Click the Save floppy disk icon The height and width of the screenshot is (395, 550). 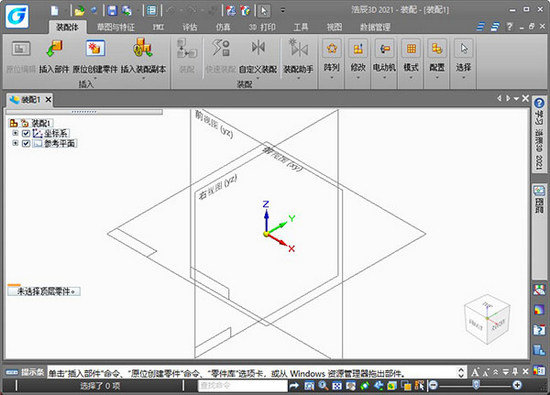click(x=112, y=11)
